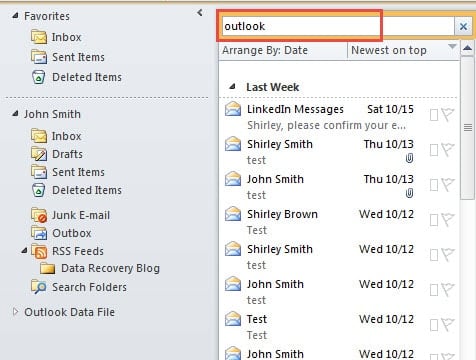
Task: Open arrangement options dropdown arrow
Action: [452, 46]
